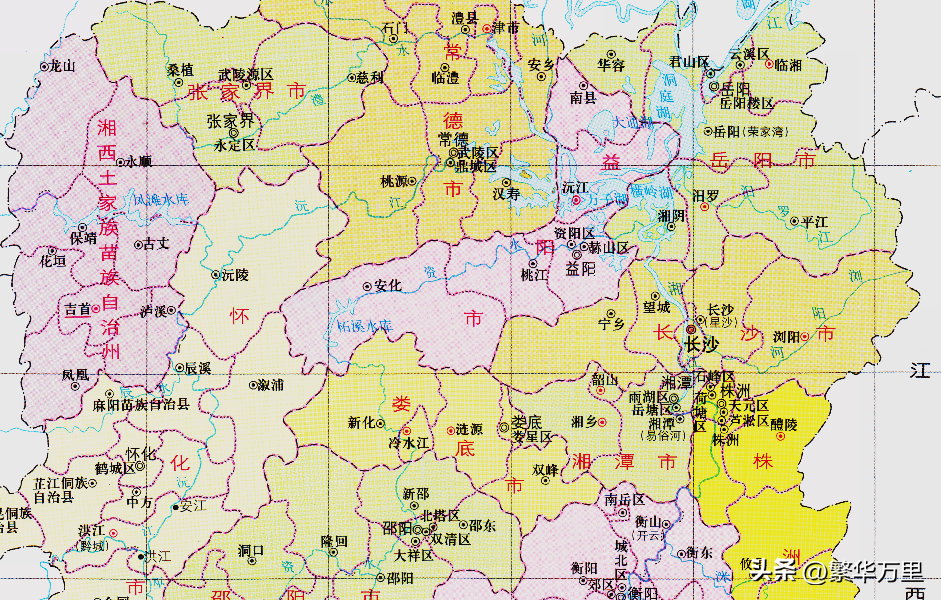Select the 君山区 label

coord(690,62)
